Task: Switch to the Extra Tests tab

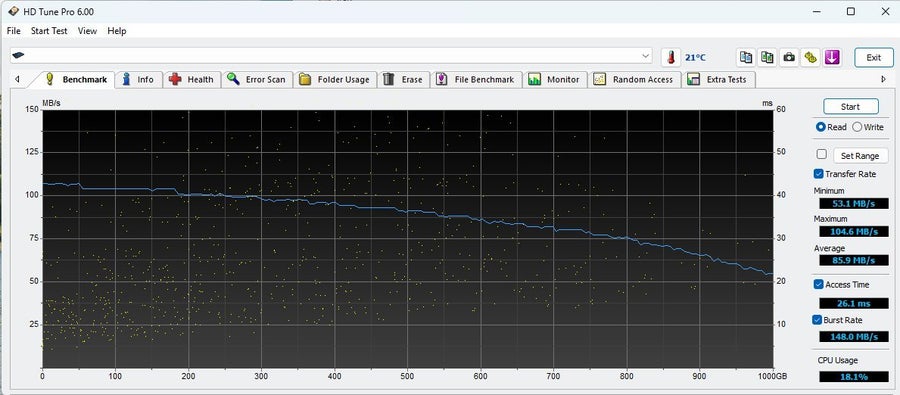Action: pyautogui.click(x=719, y=80)
